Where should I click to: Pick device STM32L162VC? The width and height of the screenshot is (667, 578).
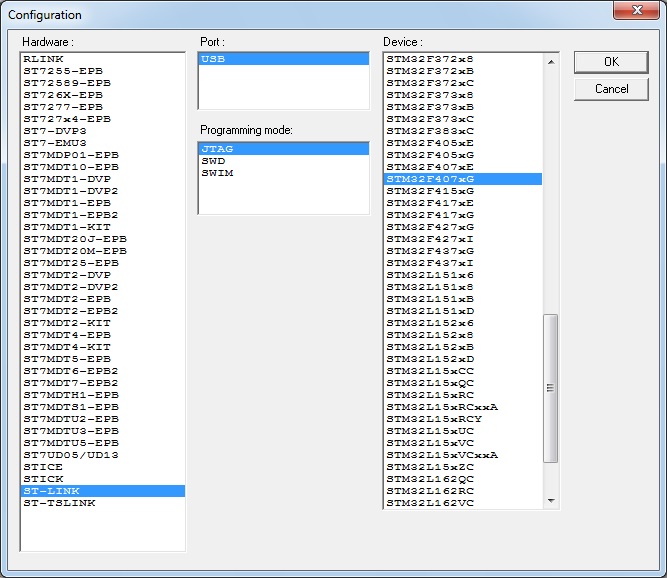coord(463,503)
